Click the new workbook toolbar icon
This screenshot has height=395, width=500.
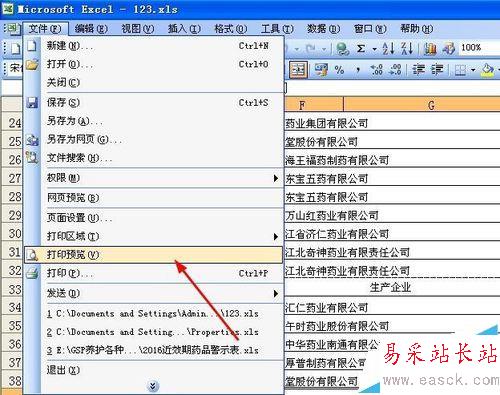15,49
